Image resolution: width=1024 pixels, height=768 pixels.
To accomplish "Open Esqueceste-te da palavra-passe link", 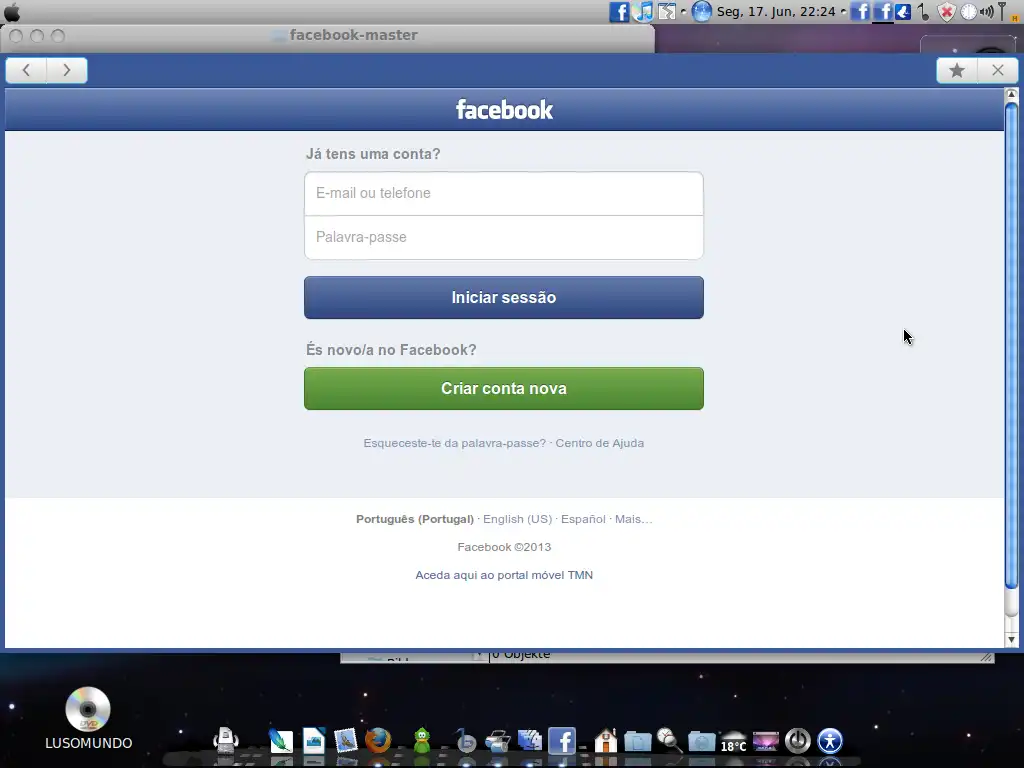I will [x=455, y=443].
